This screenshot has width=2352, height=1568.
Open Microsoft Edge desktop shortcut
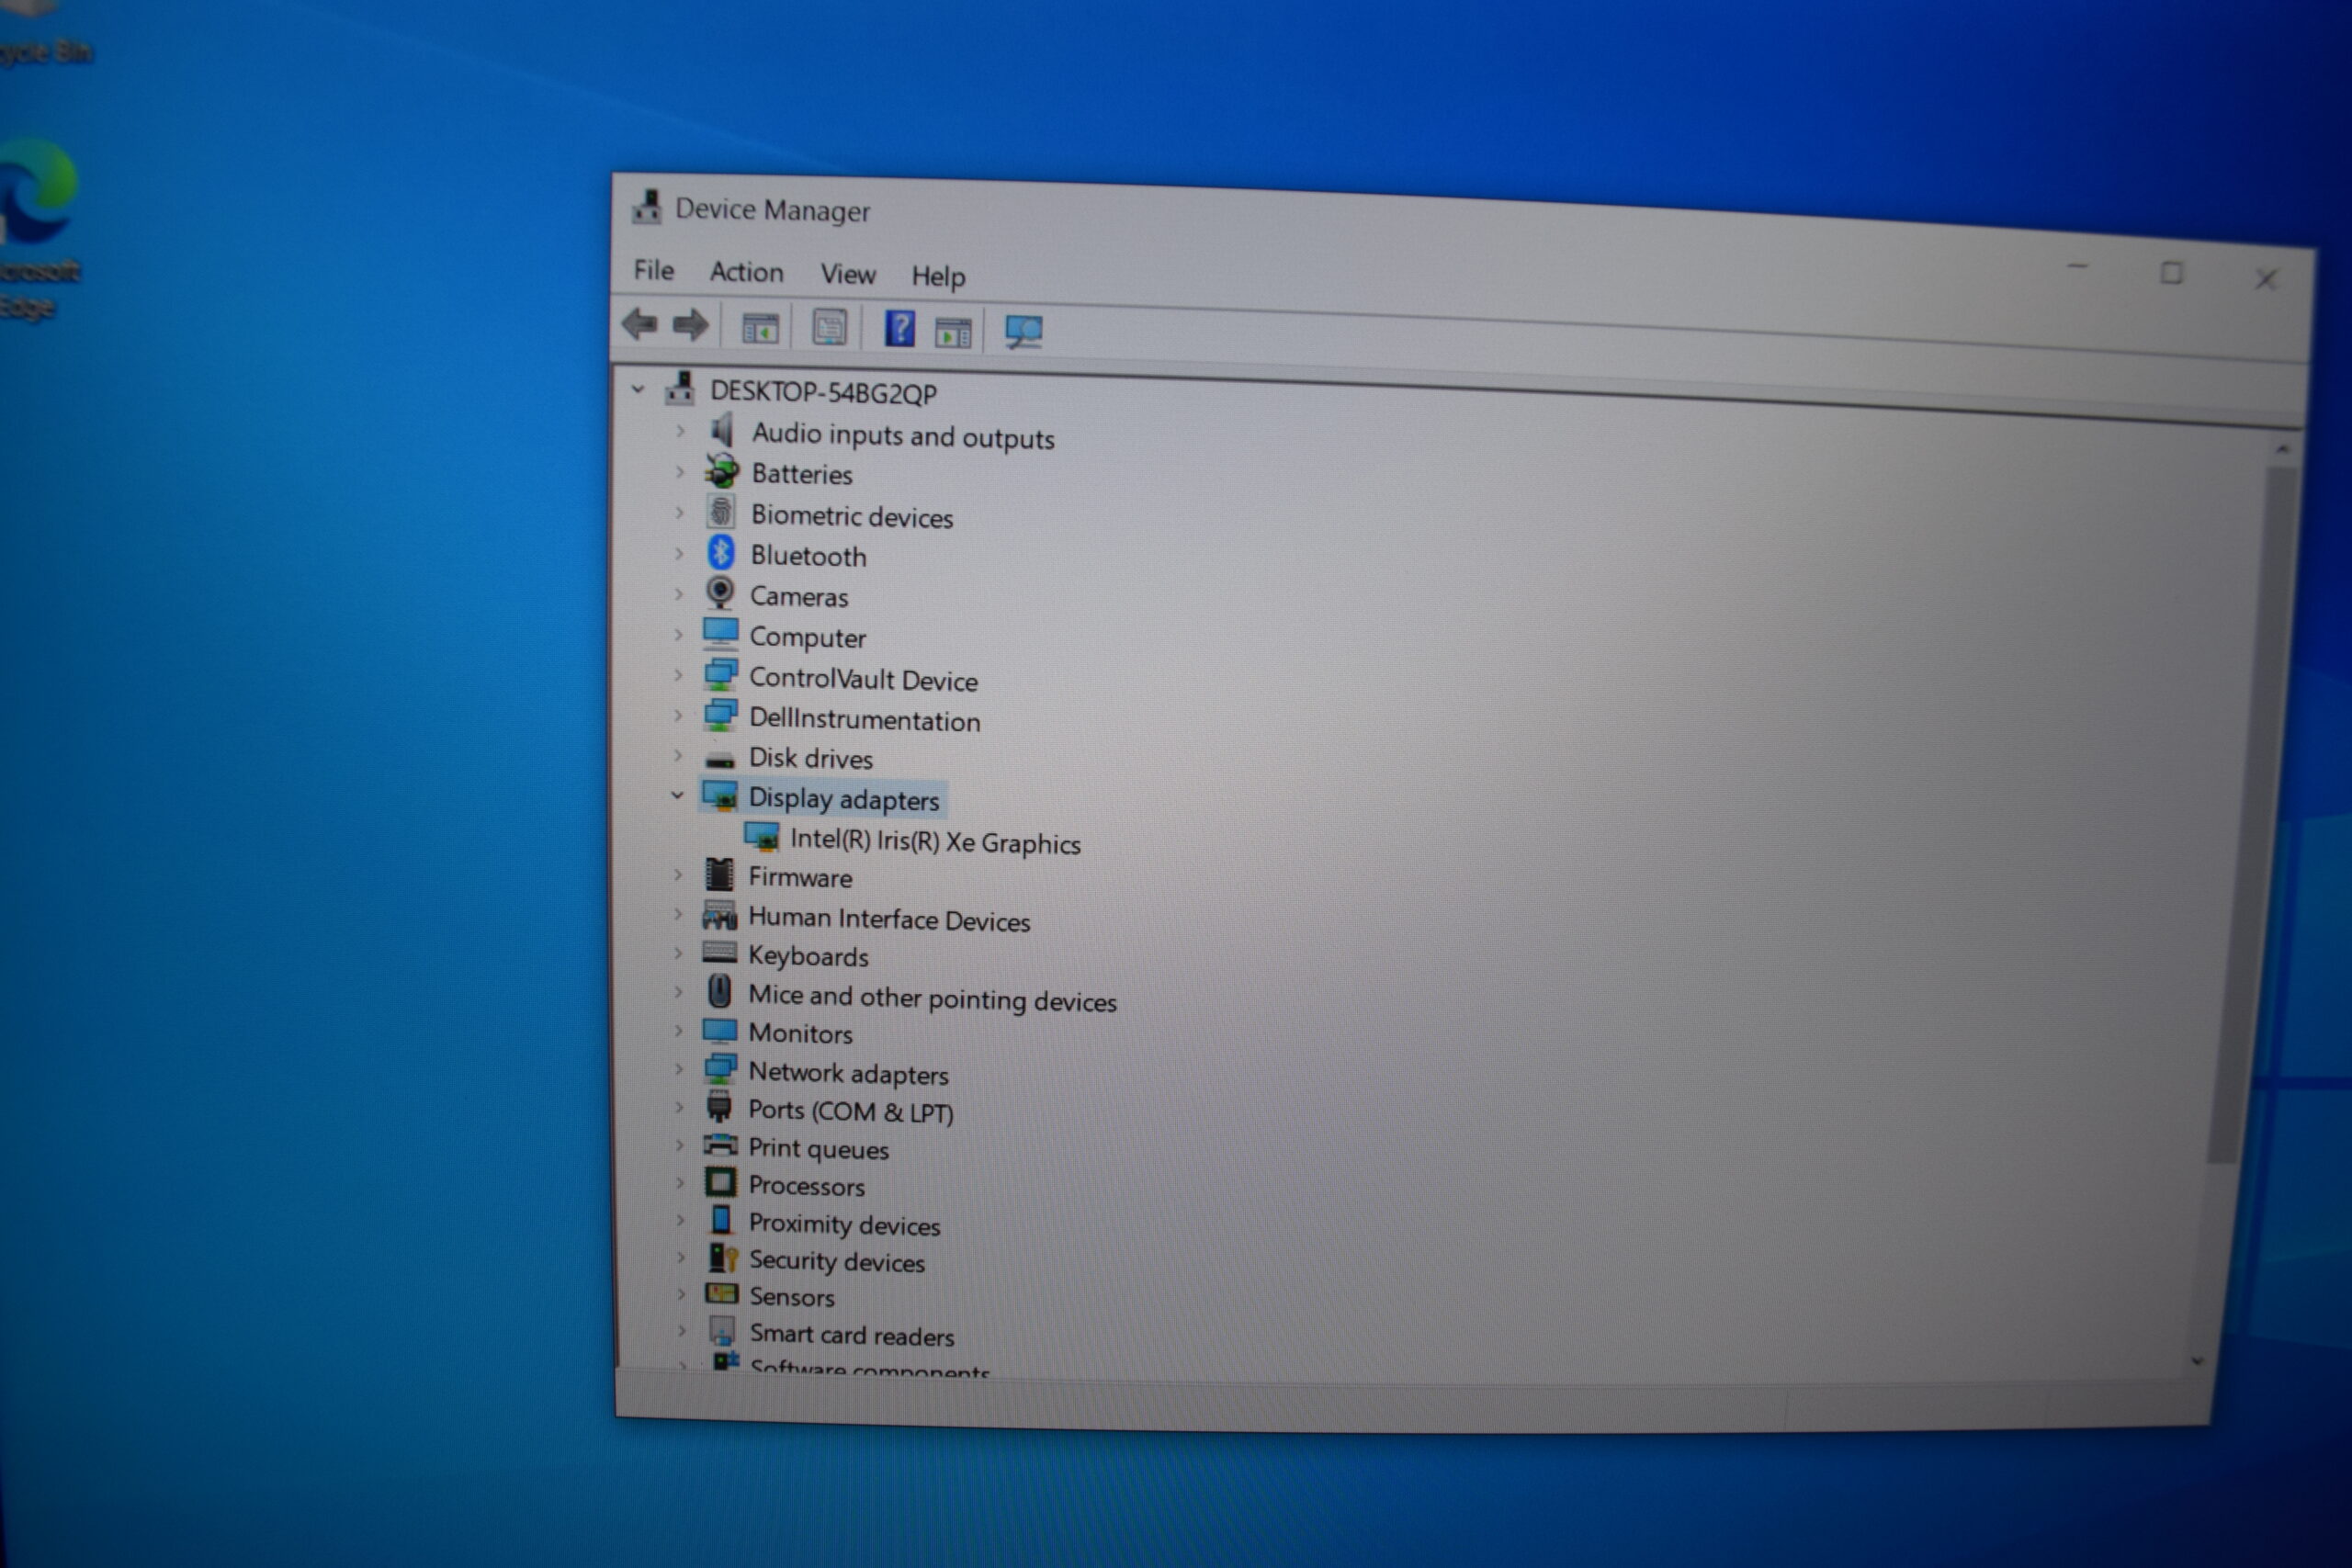36,230
